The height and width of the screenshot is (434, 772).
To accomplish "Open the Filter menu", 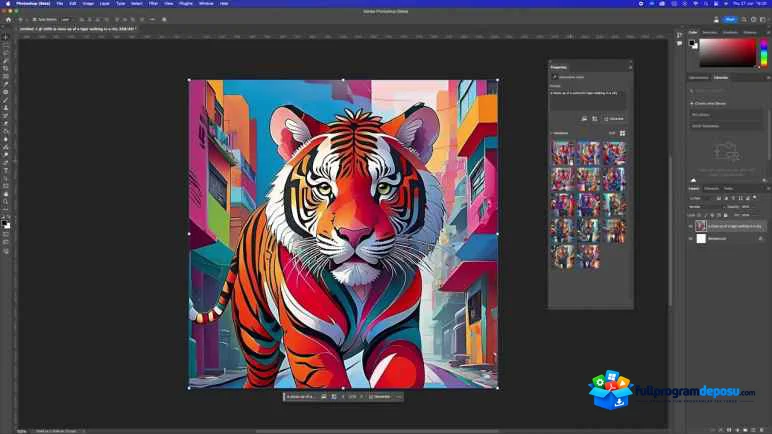I will (154, 3).
